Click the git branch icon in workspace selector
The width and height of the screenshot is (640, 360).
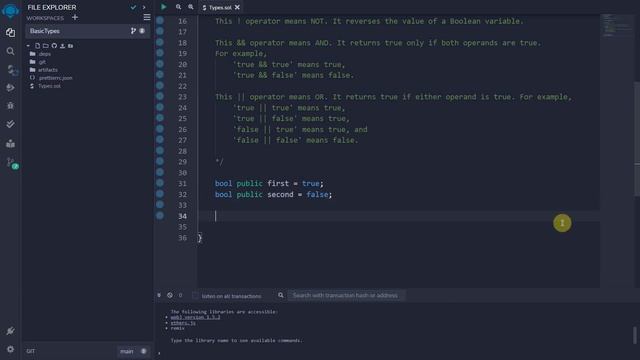133,31
